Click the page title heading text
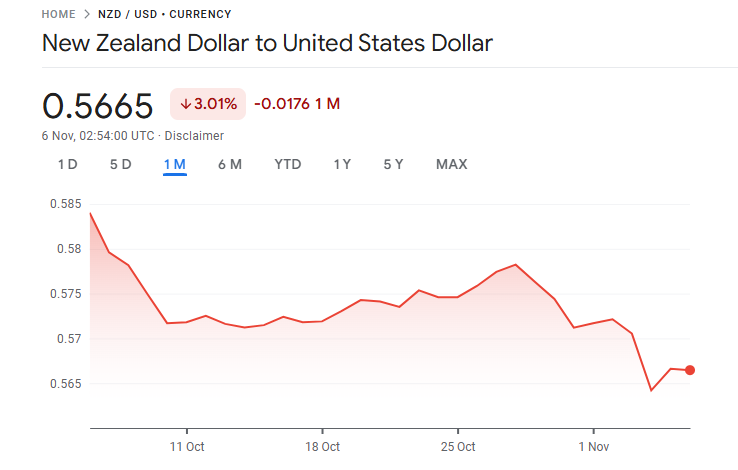Image resolution: width=738 pixels, height=470 pixels. click(x=267, y=44)
